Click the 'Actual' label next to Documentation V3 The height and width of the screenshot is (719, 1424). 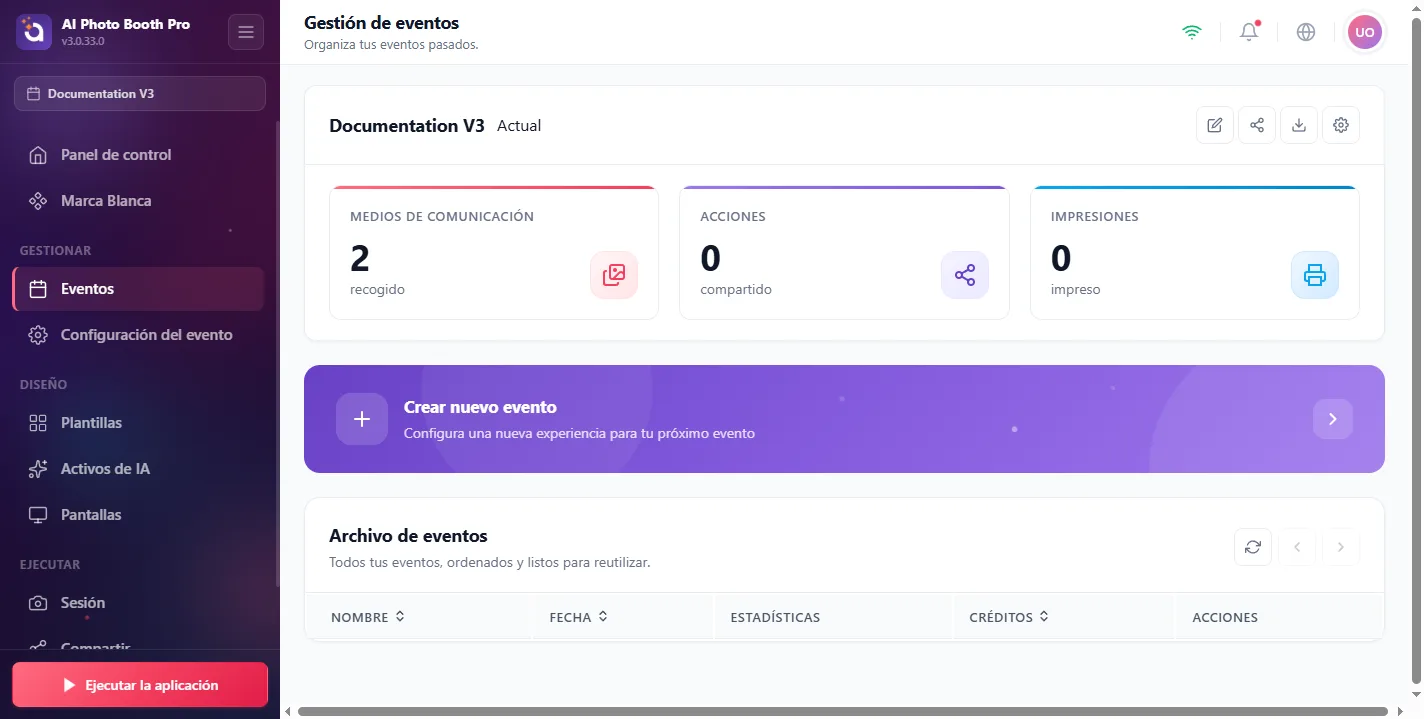[x=519, y=126]
